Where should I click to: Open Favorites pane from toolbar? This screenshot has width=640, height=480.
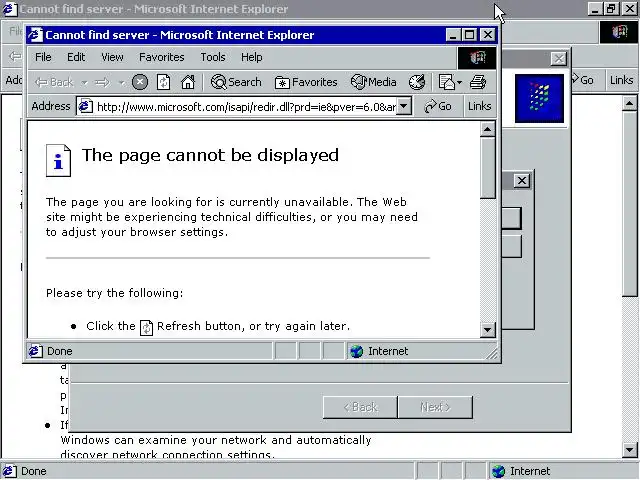(306, 82)
